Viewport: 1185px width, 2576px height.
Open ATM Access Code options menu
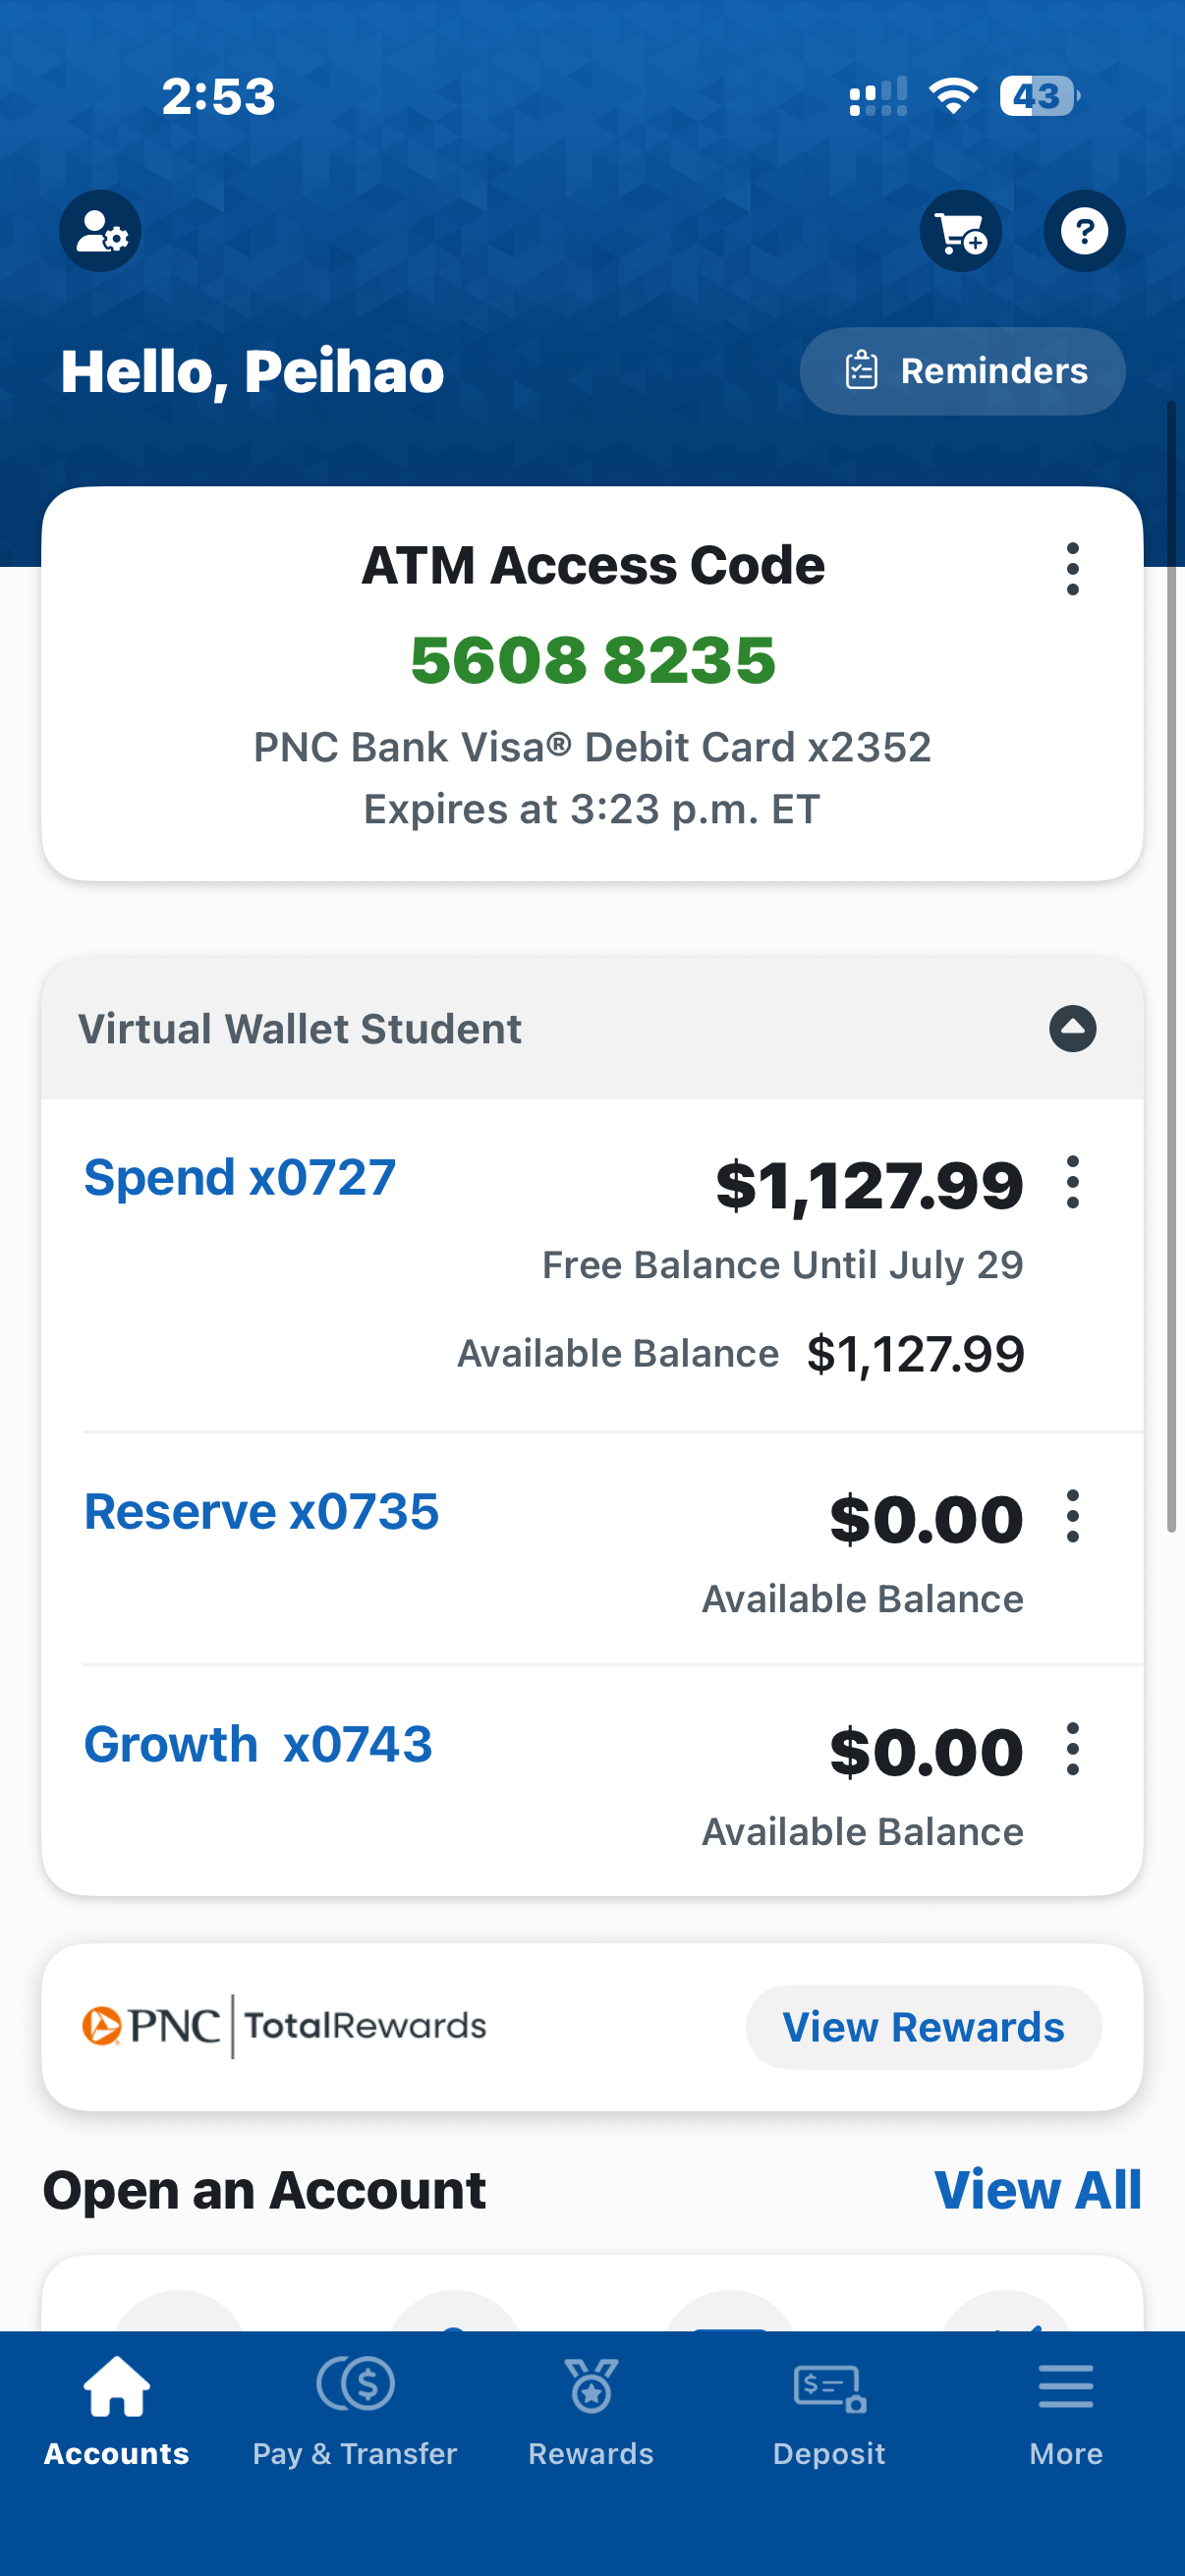(1072, 569)
